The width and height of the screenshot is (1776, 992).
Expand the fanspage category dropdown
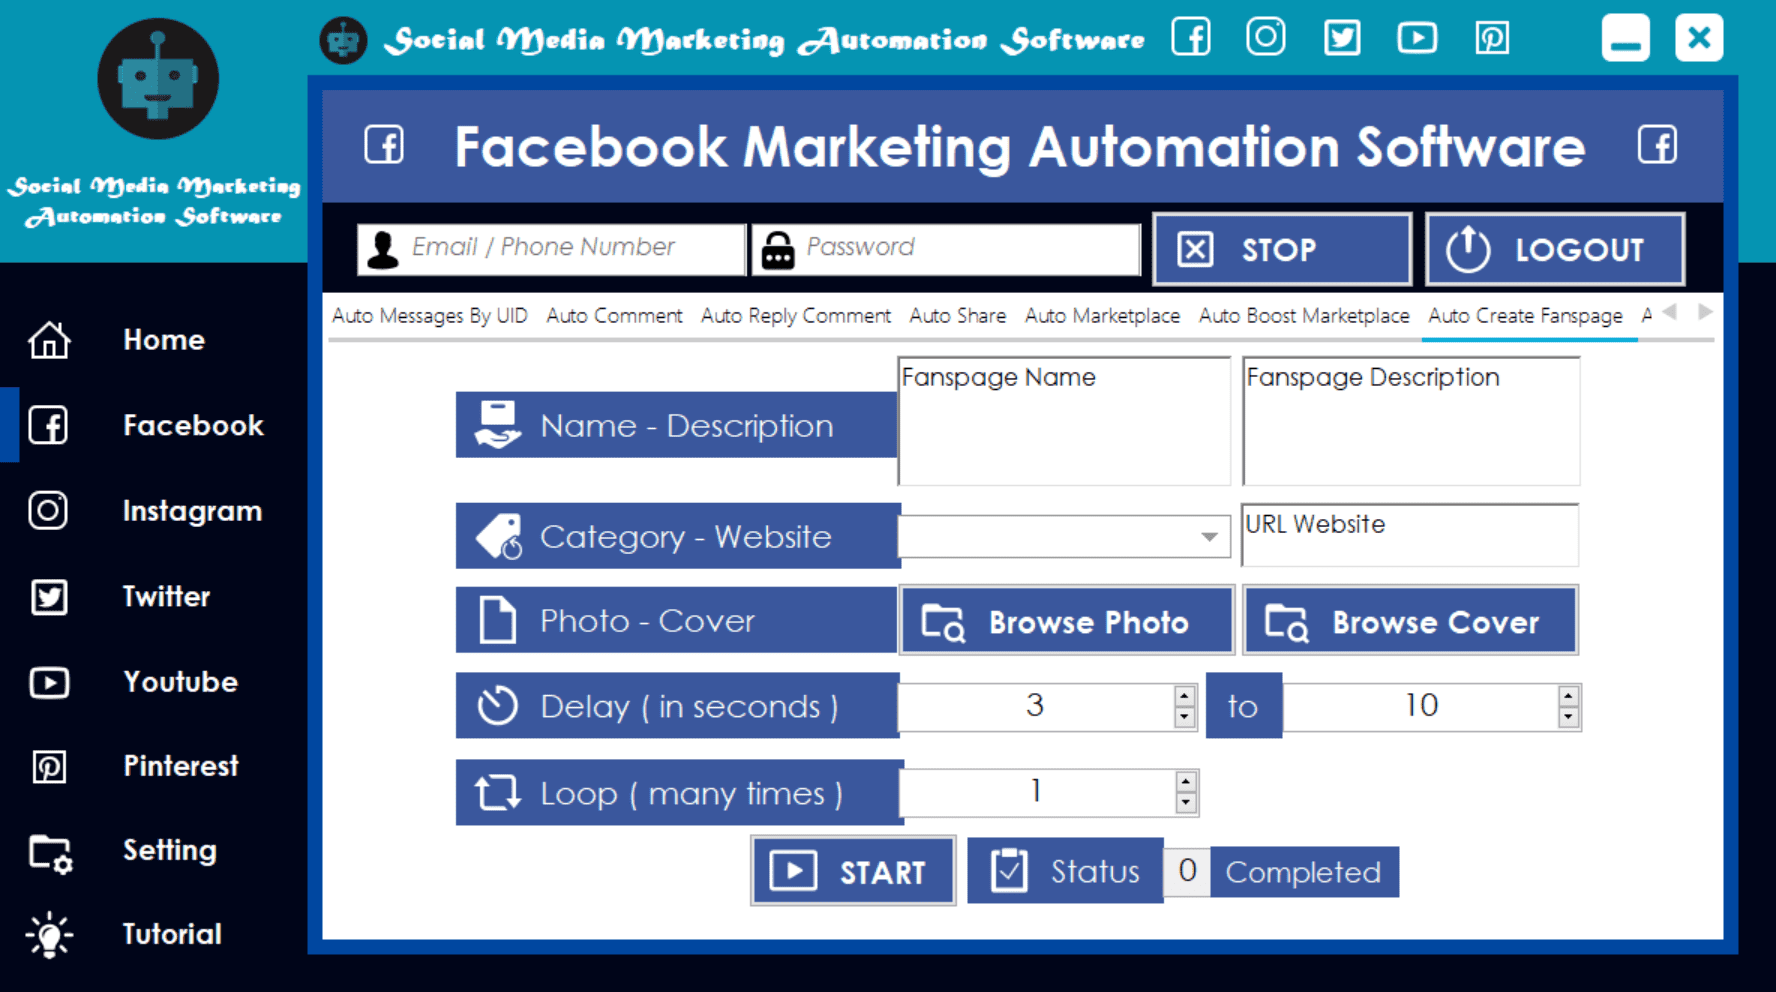1209,537
